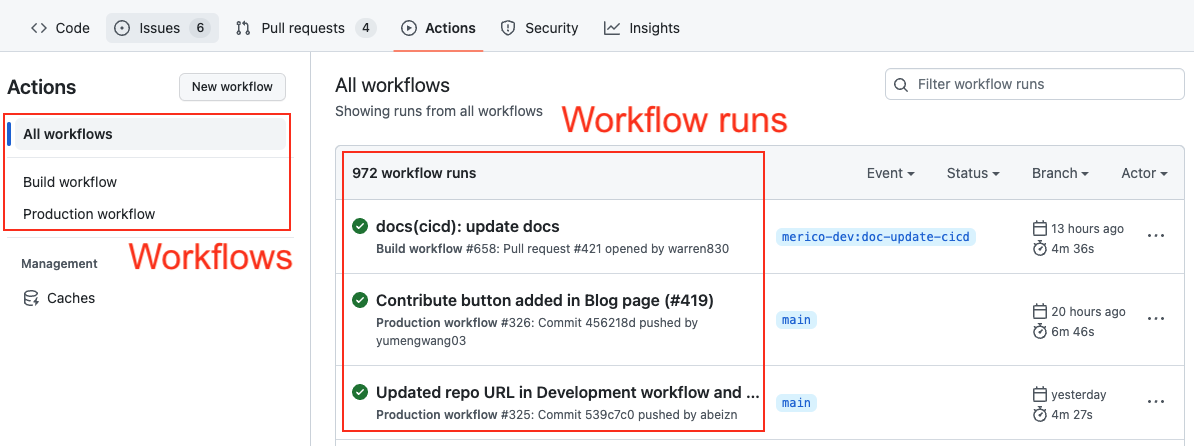Focus the Filter workflow runs field
The image size is (1194, 446).
1045,85
